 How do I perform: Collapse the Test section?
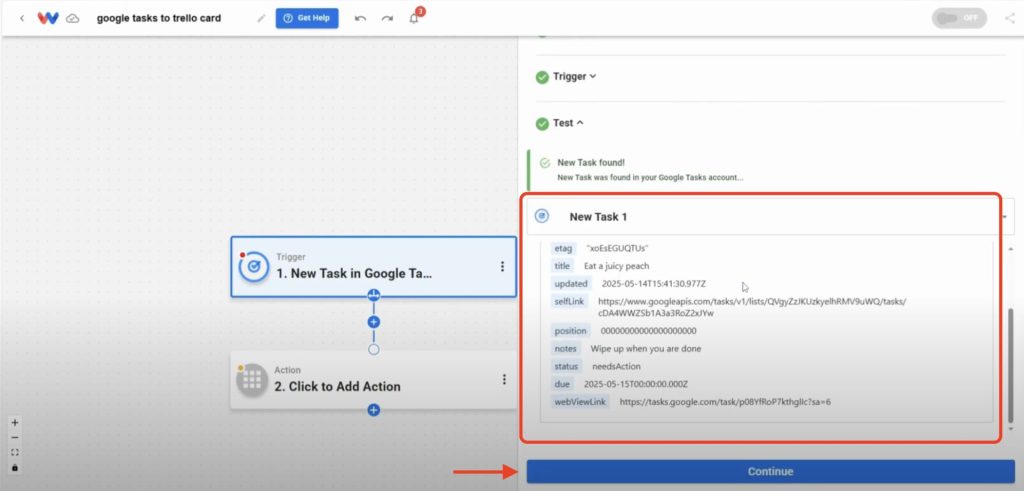[x=568, y=123]
